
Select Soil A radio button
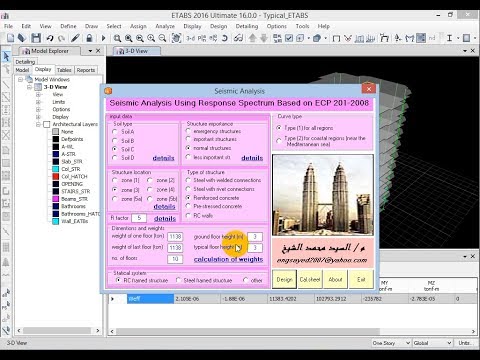[115, 132]
